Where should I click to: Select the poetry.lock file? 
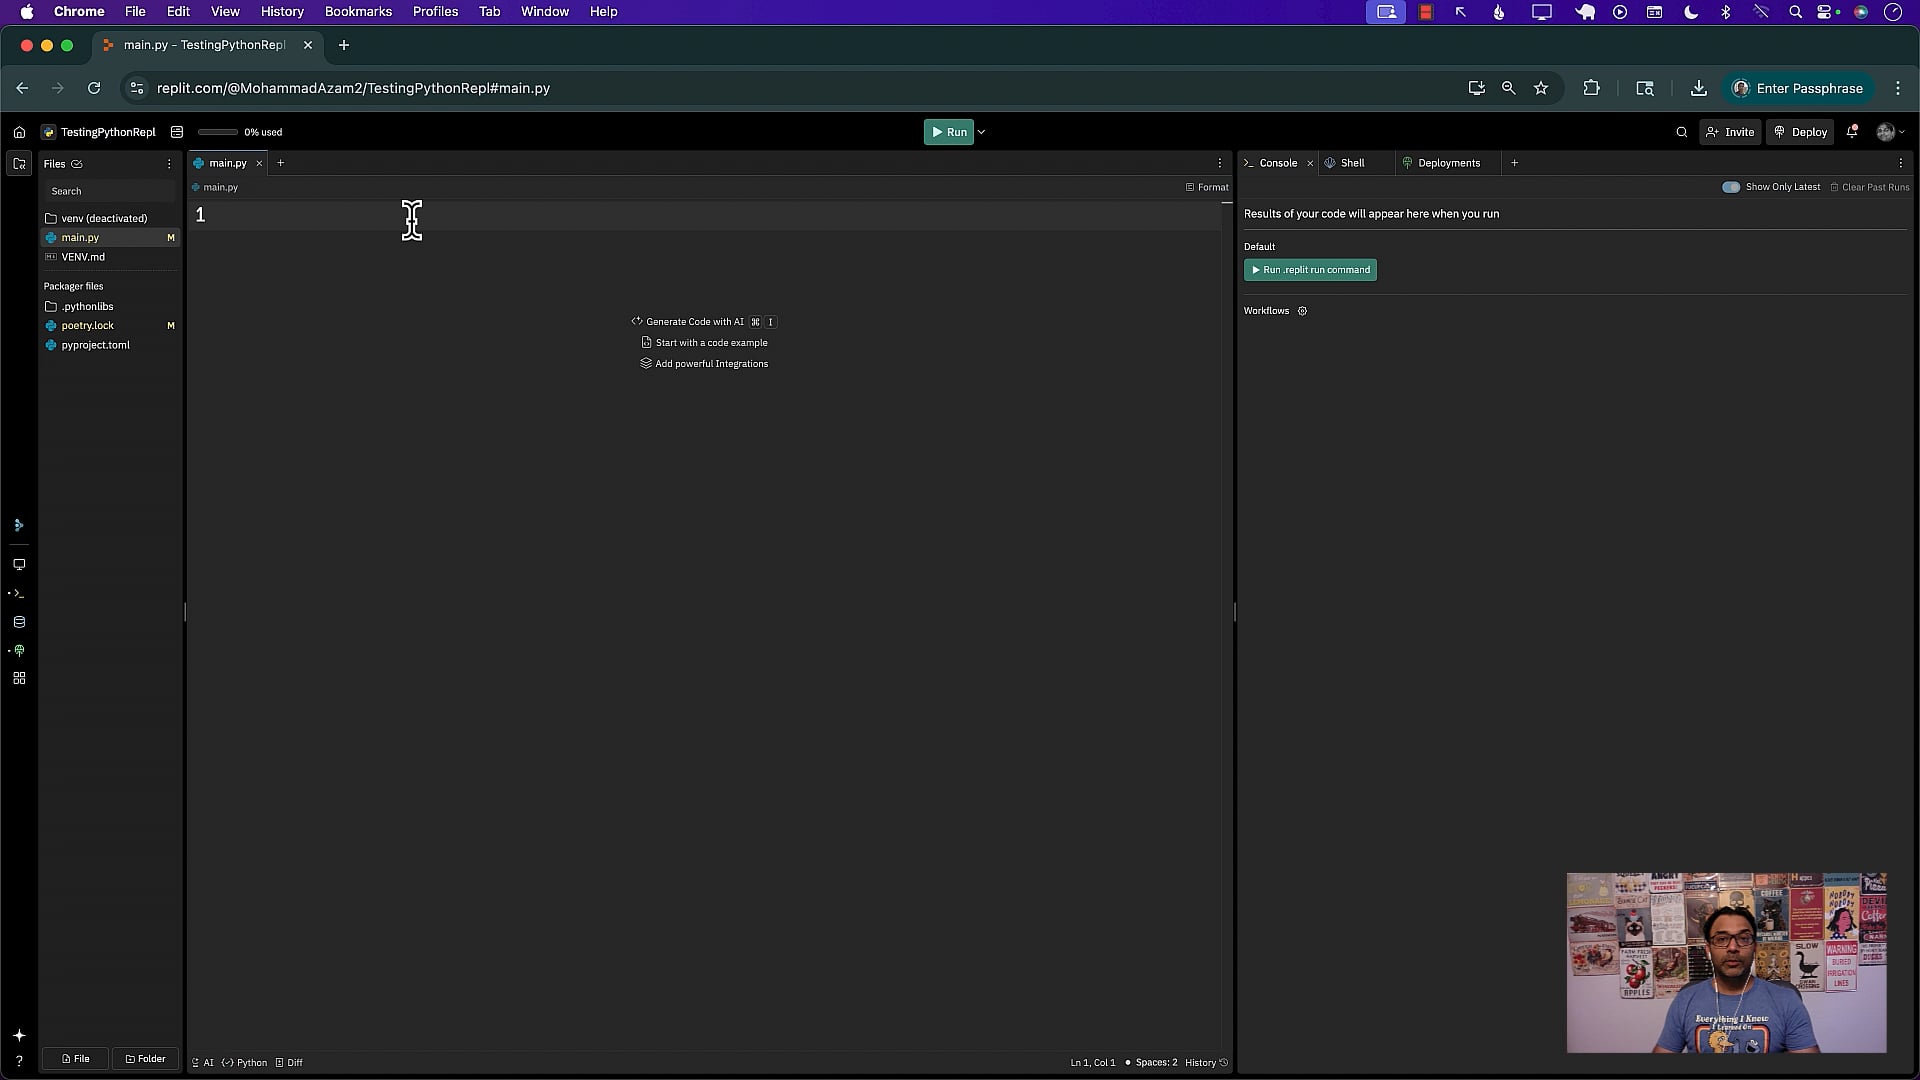110,326
